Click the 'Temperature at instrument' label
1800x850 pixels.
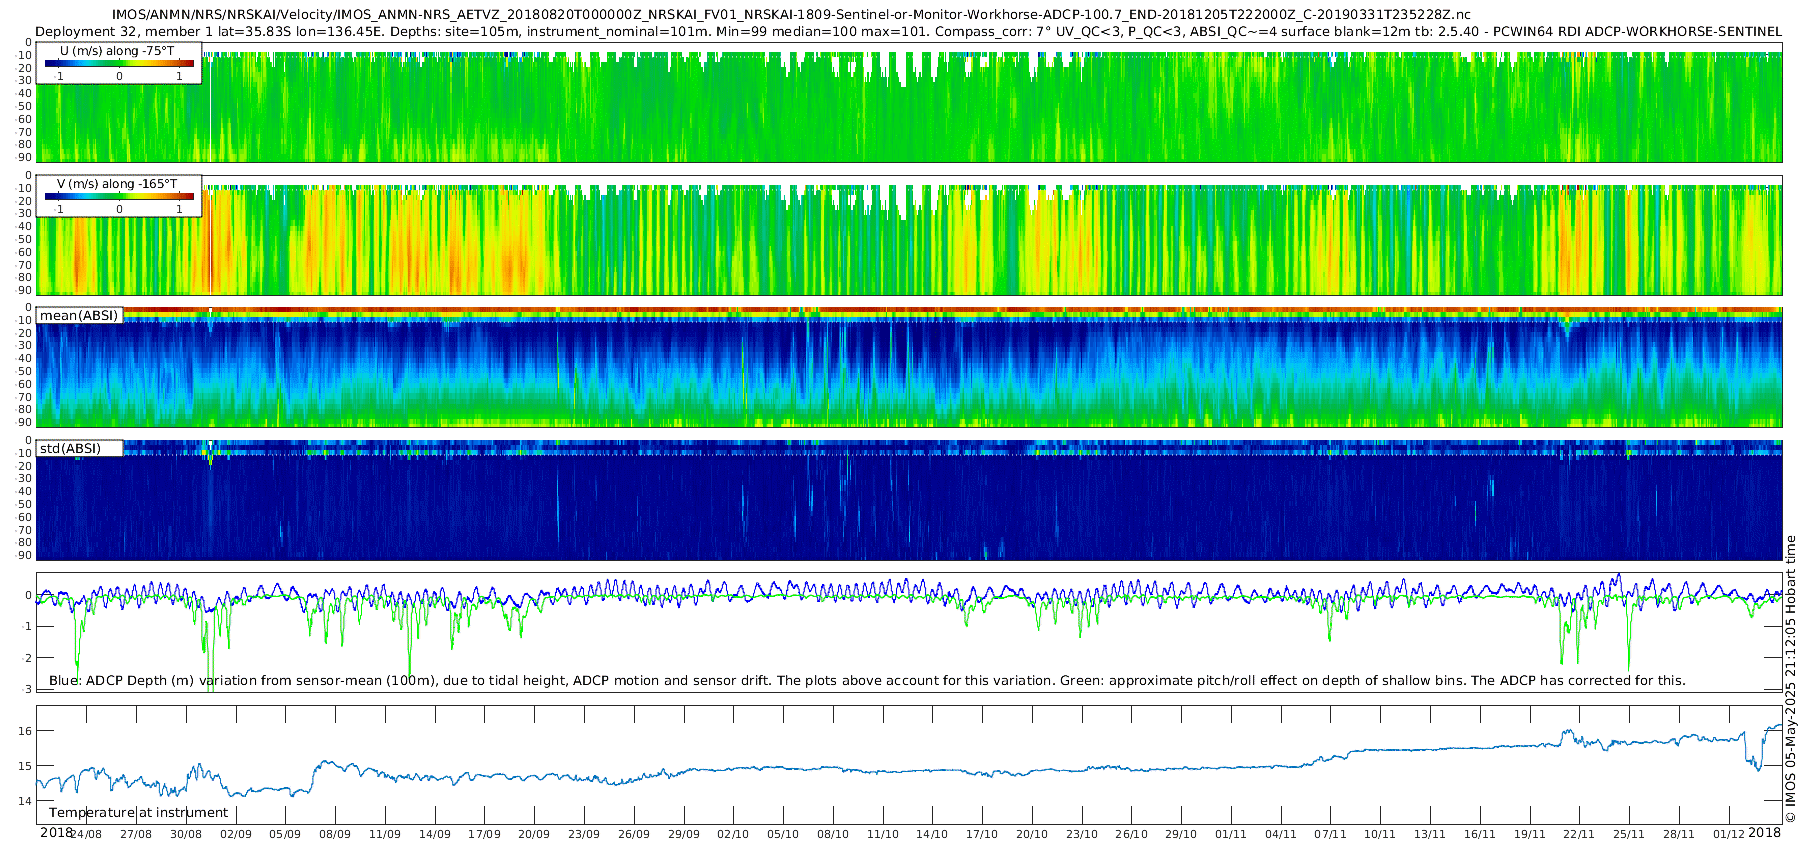(x=138, y=813)
